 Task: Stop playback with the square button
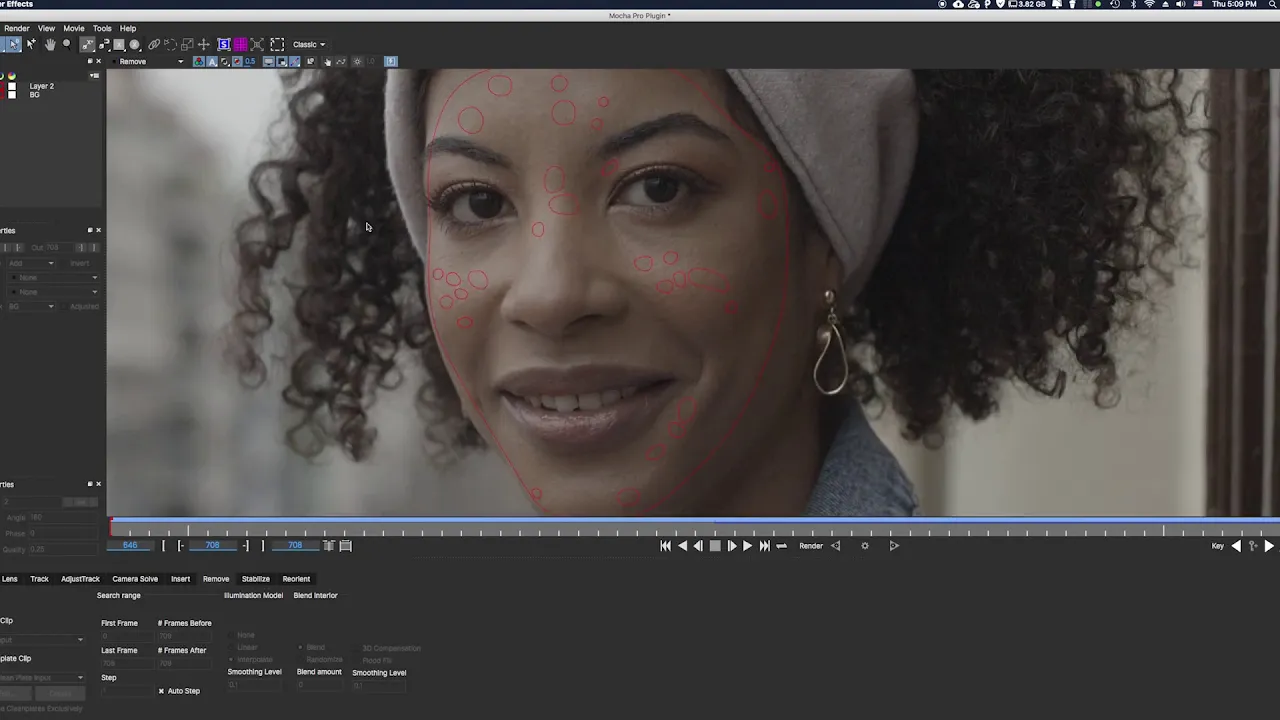pyautogui.click(x=715, y=546)
